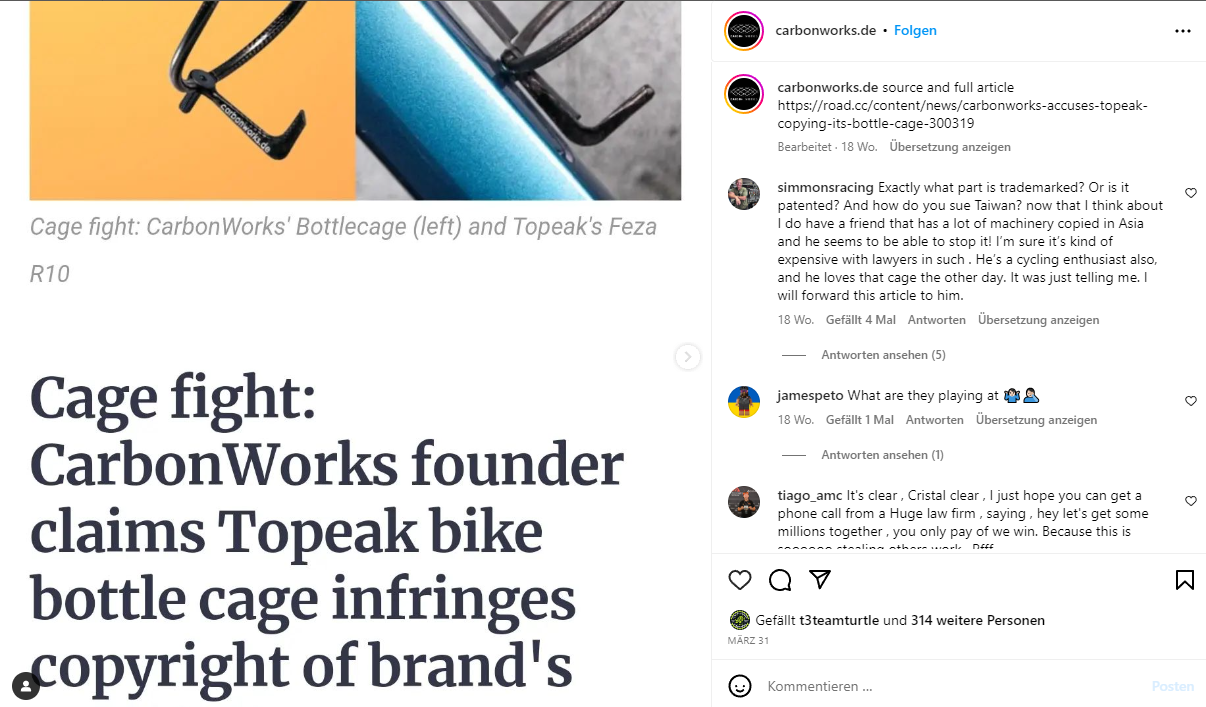Show translation of the post caption
The width and height of the screenshot is (1206, 707).
click(x=950, y=147)
